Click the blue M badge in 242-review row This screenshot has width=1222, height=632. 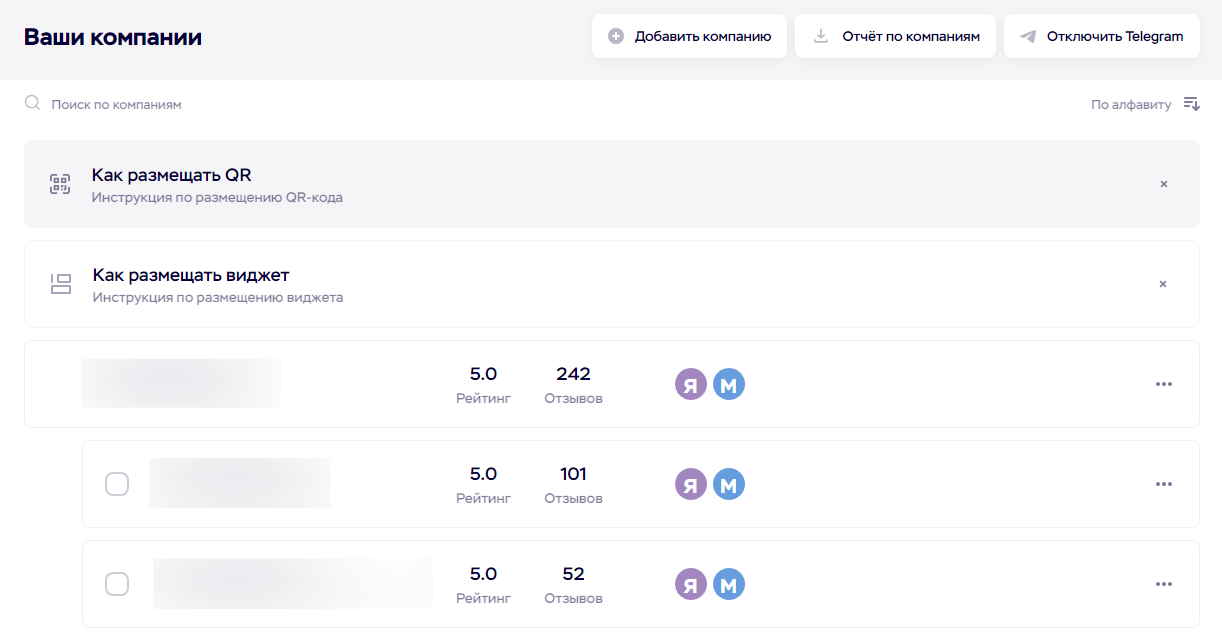tap(729, 384)
